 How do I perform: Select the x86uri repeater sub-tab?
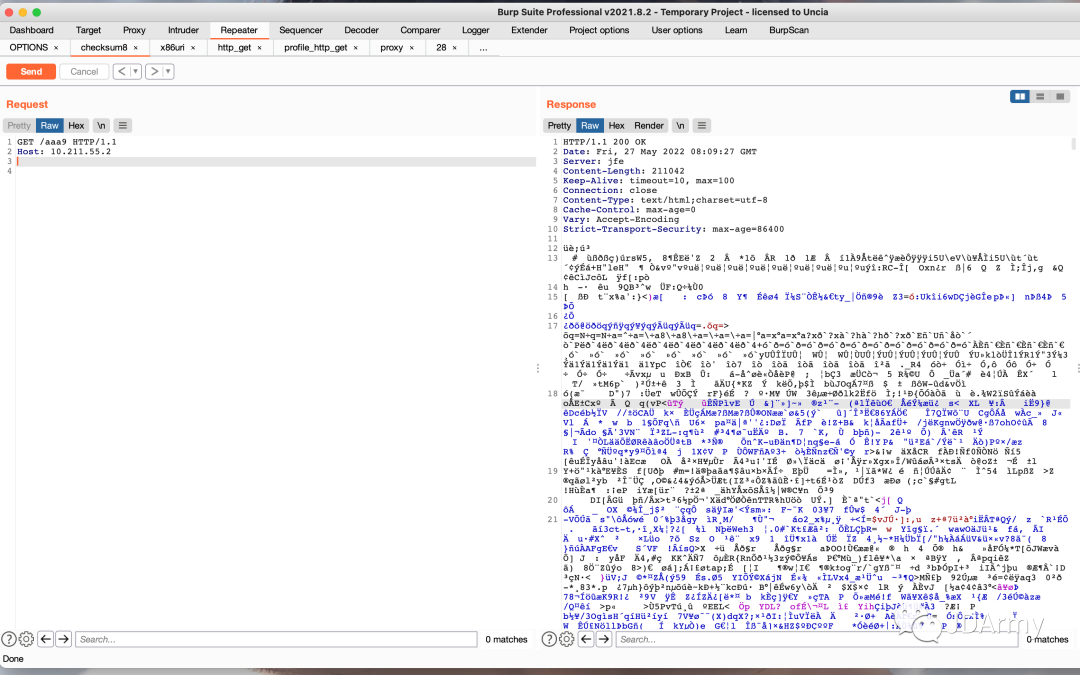172,48
